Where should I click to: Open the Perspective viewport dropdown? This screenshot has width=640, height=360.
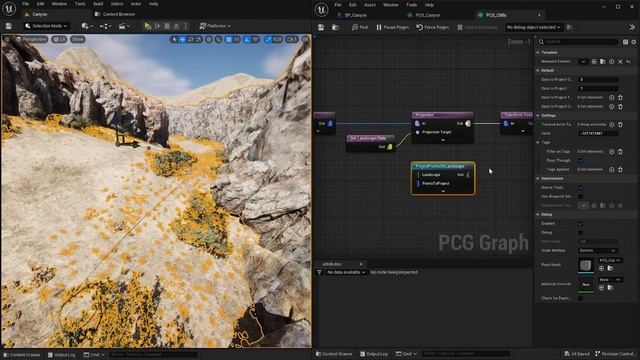(32, 40)
